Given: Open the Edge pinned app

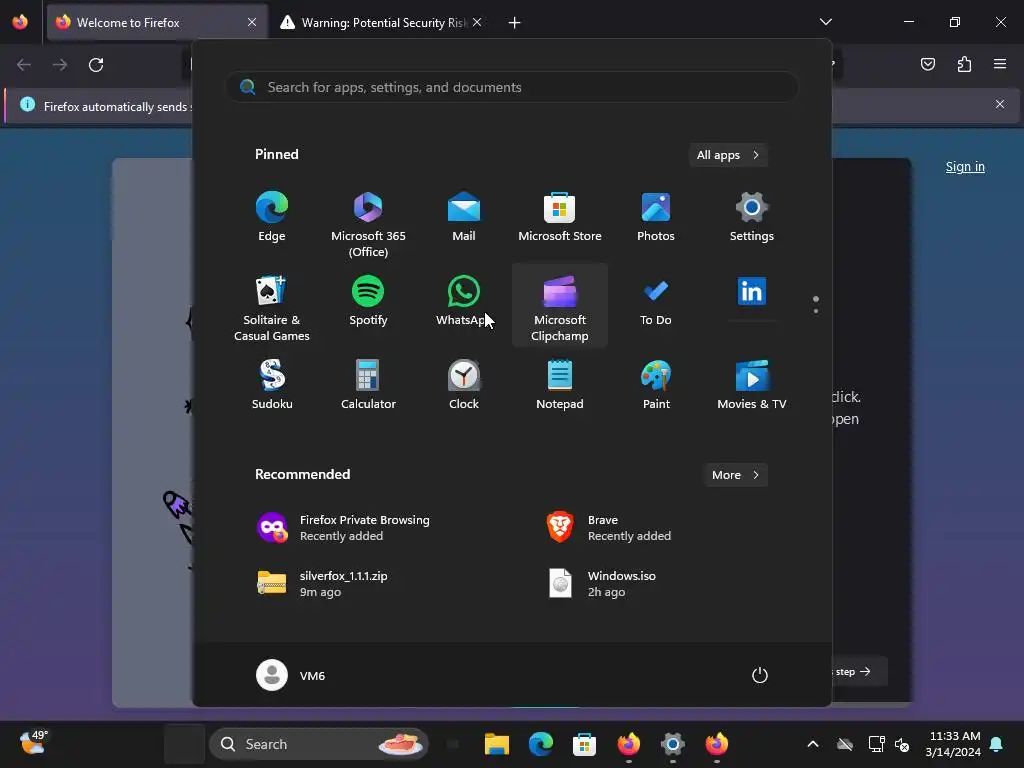Looking at the screenshot, I should (x=272, y=217).
